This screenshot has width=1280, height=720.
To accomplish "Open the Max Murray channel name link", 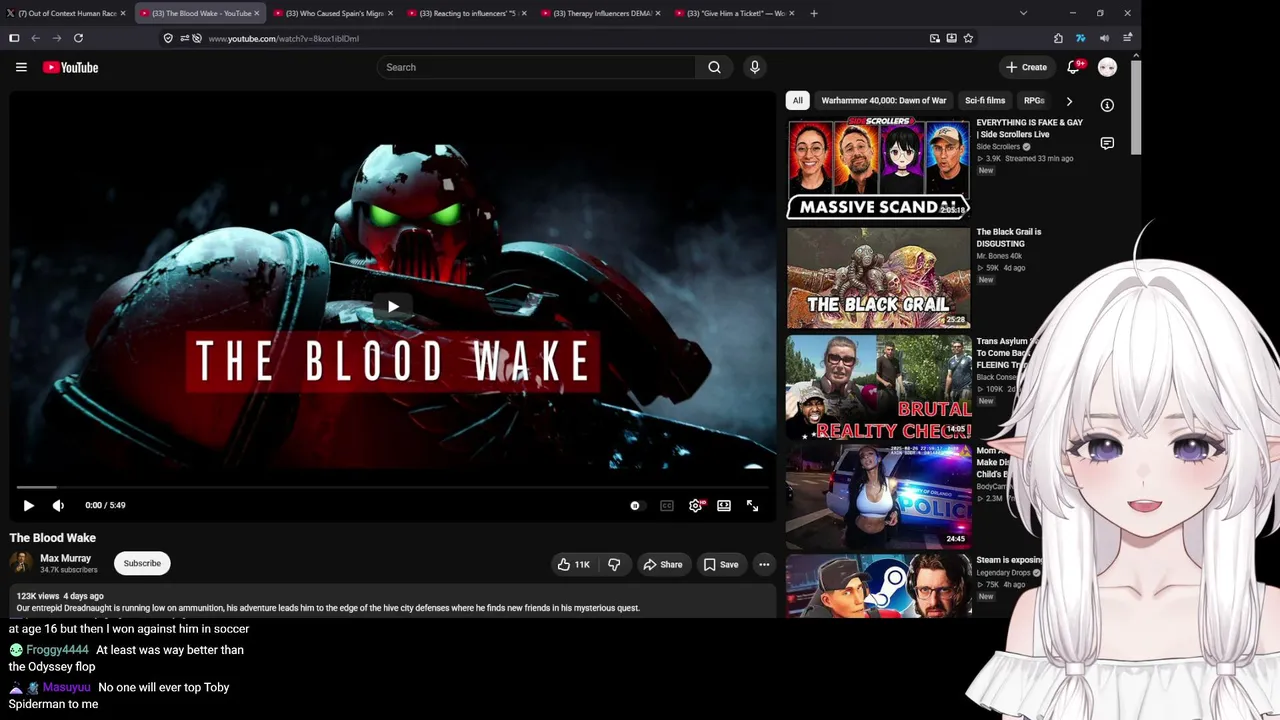I will (x=65, y=558).
